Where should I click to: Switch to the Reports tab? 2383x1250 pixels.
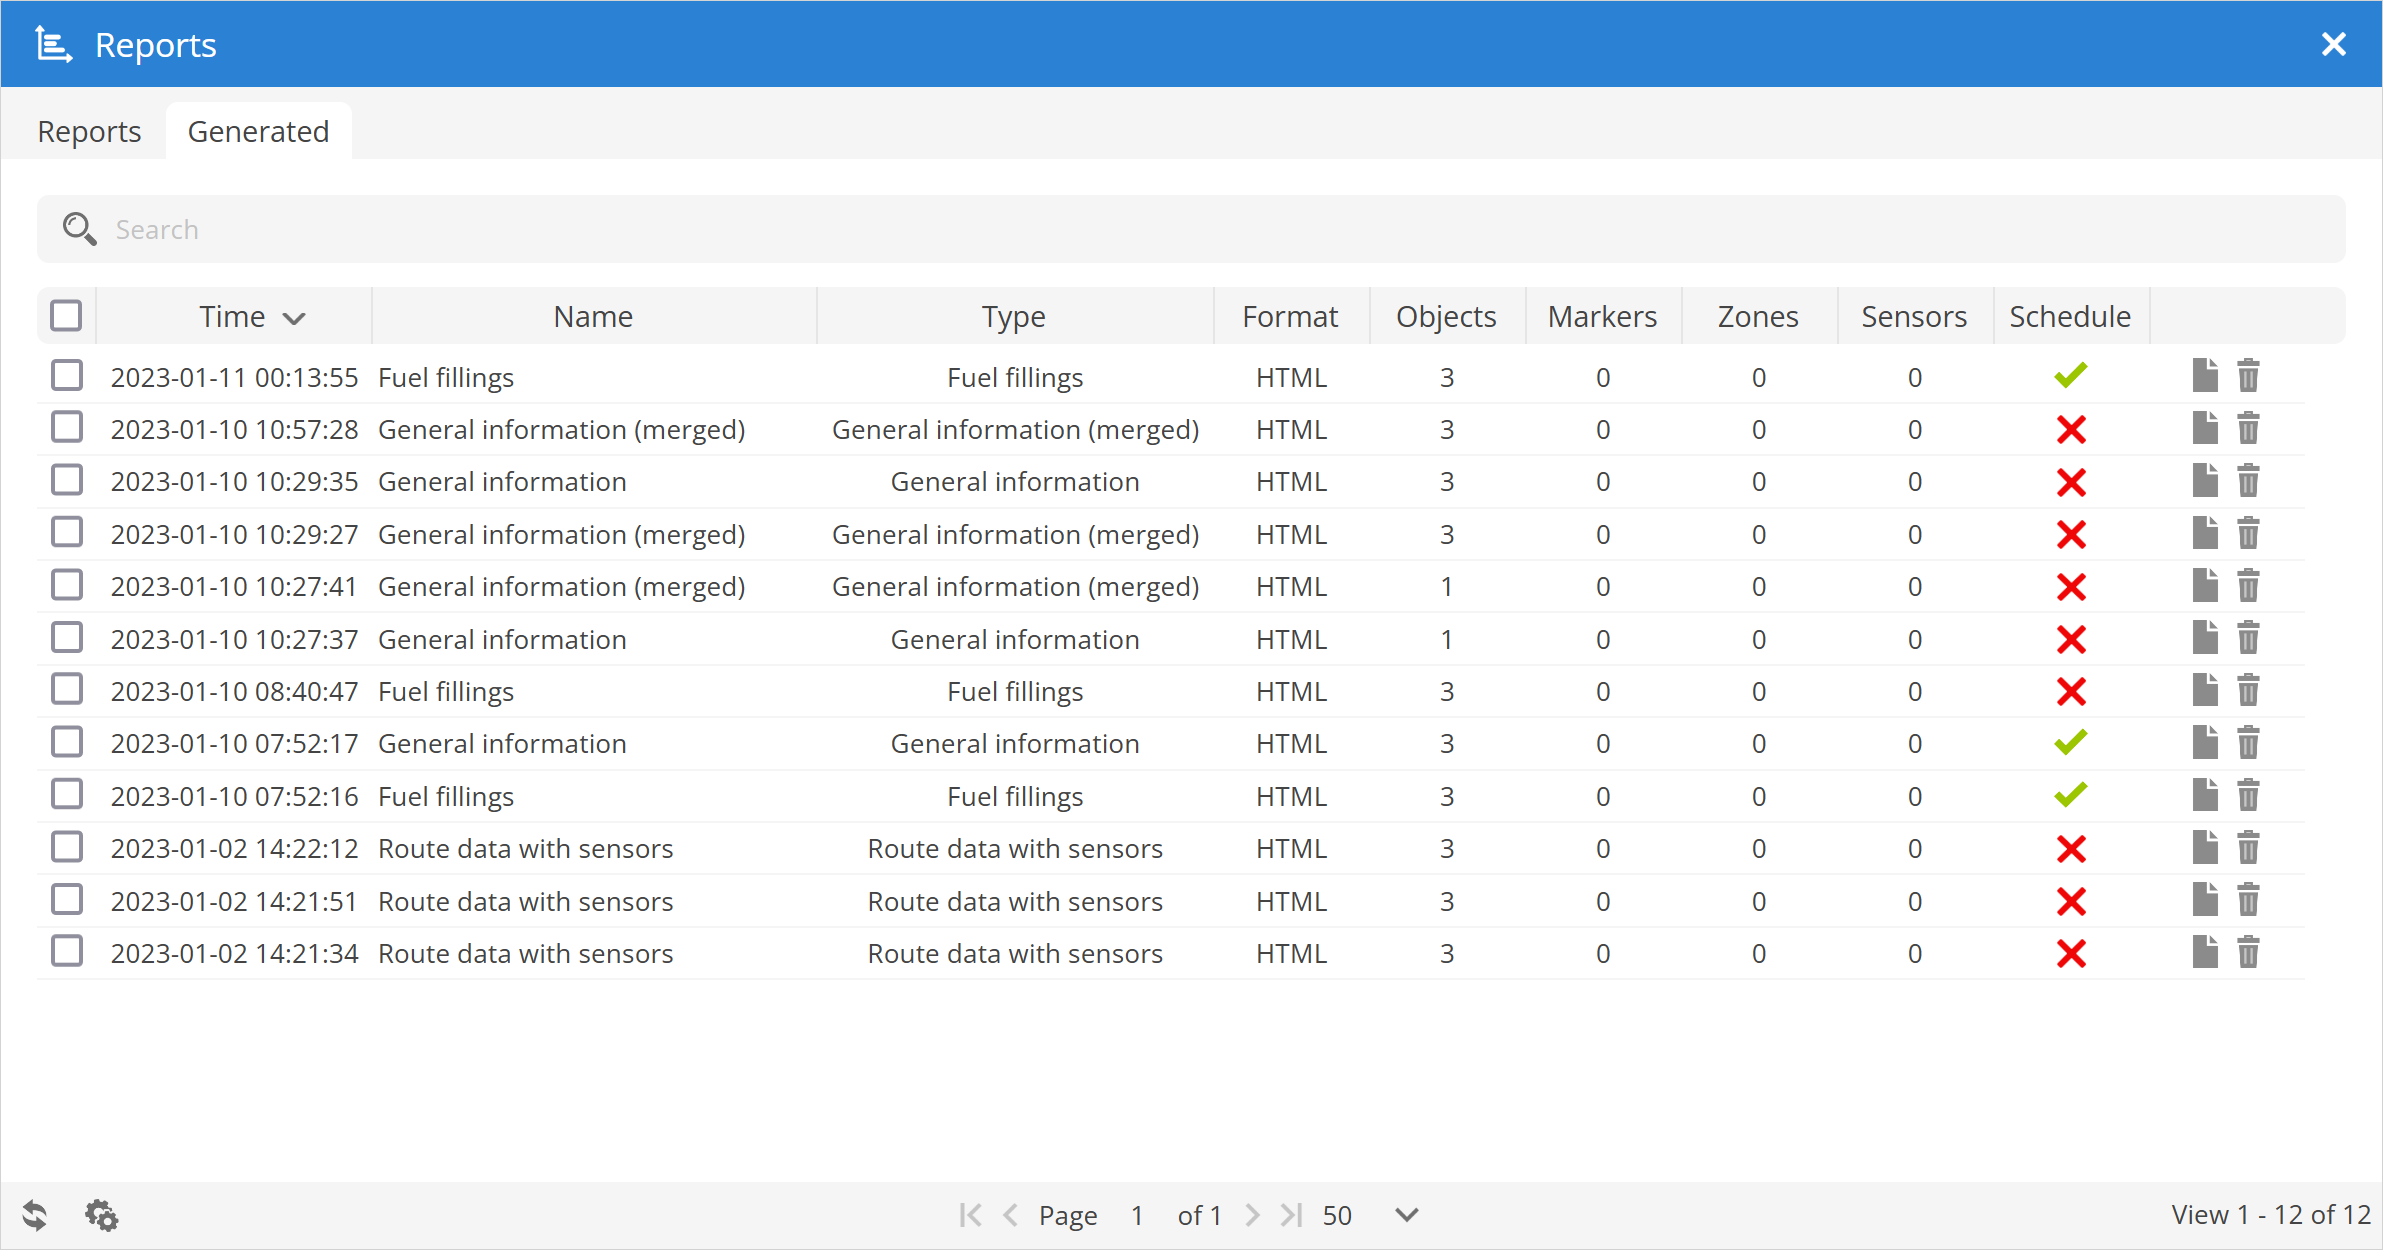(89, 132)
